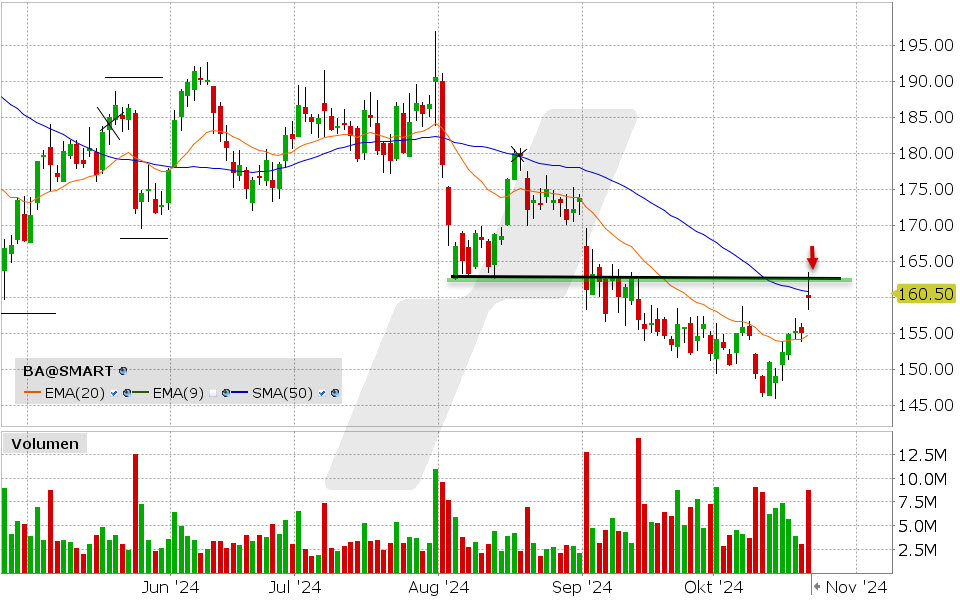This screenshot has width=960, height=600.
Task: Enable the EMA(9) checkbox
Action: tap(213, 393)
